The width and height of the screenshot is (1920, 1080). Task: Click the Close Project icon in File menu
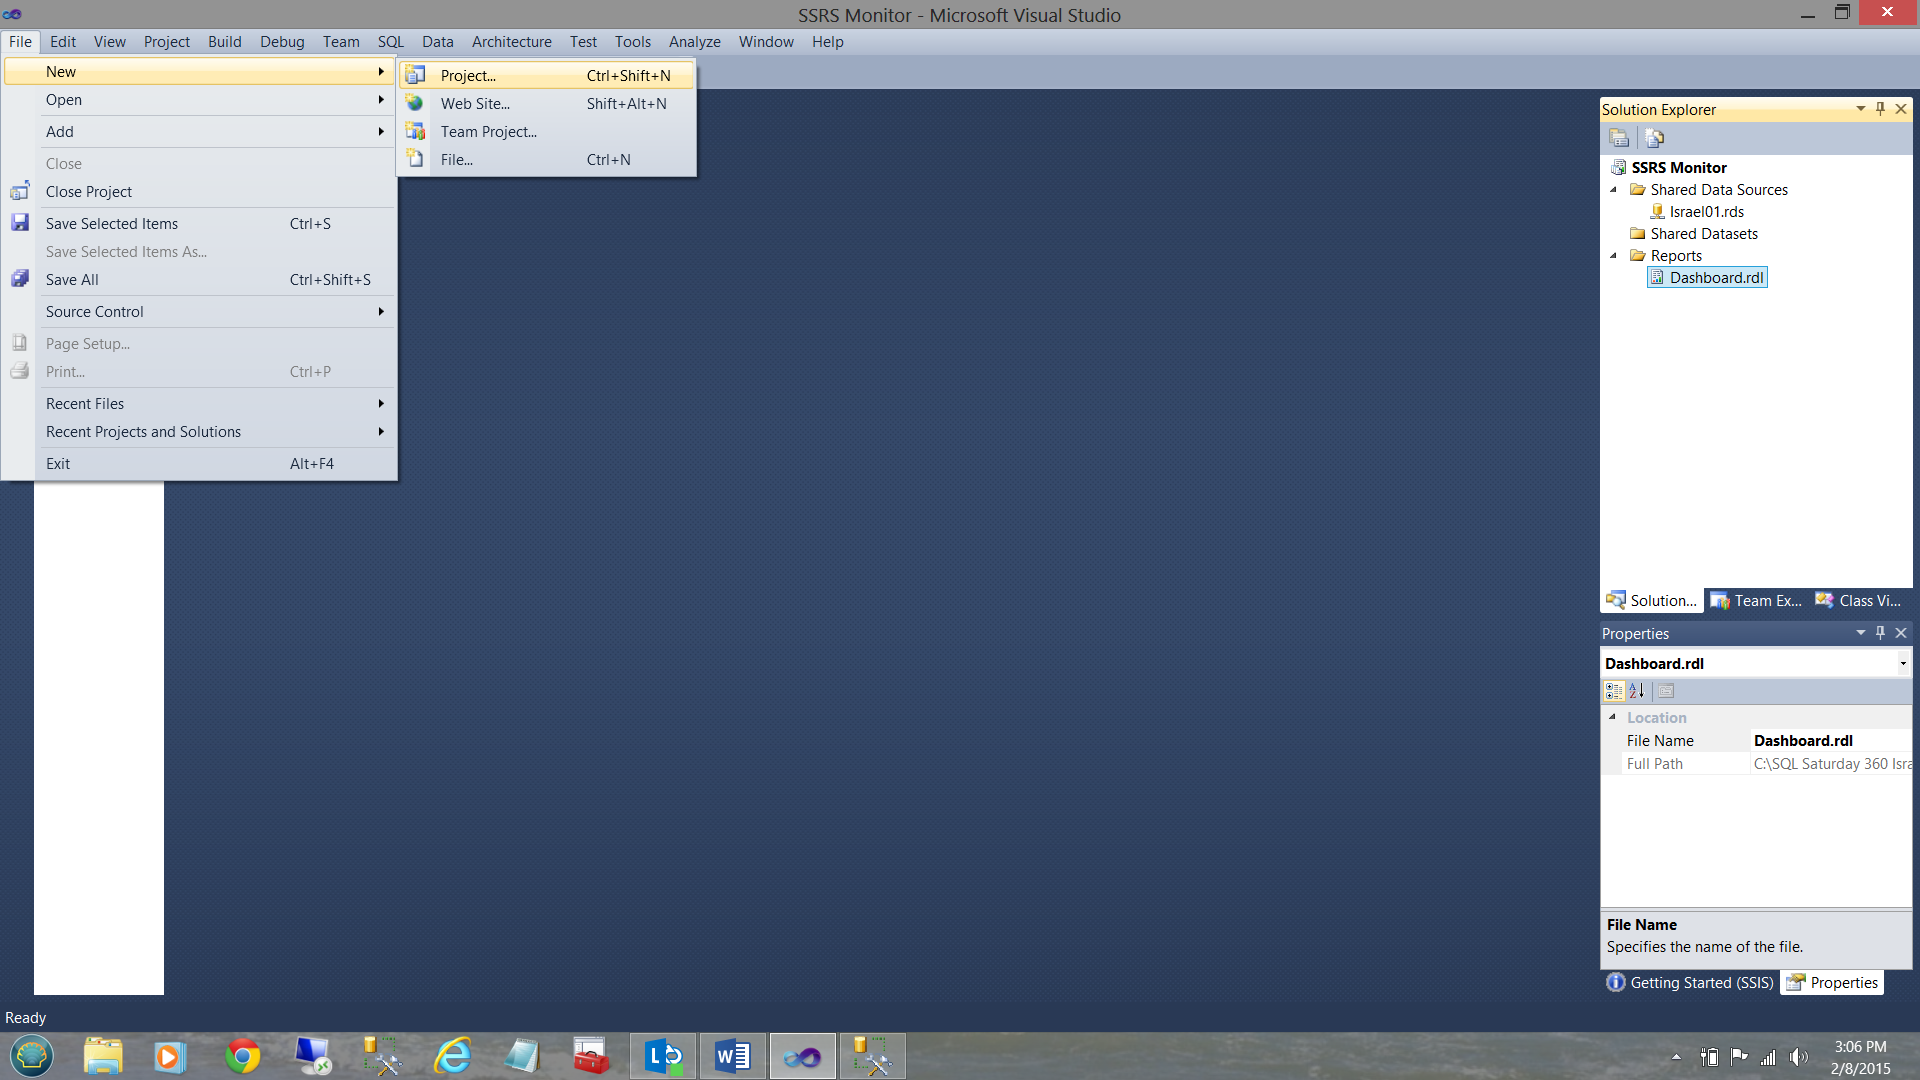point(20,192)
